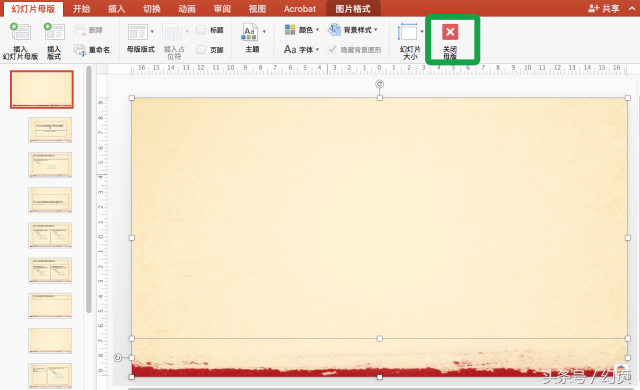This screenshot has width=640, height=390.
Task: Open Master Layout (母版版式) icon
Action: point(138,32)
